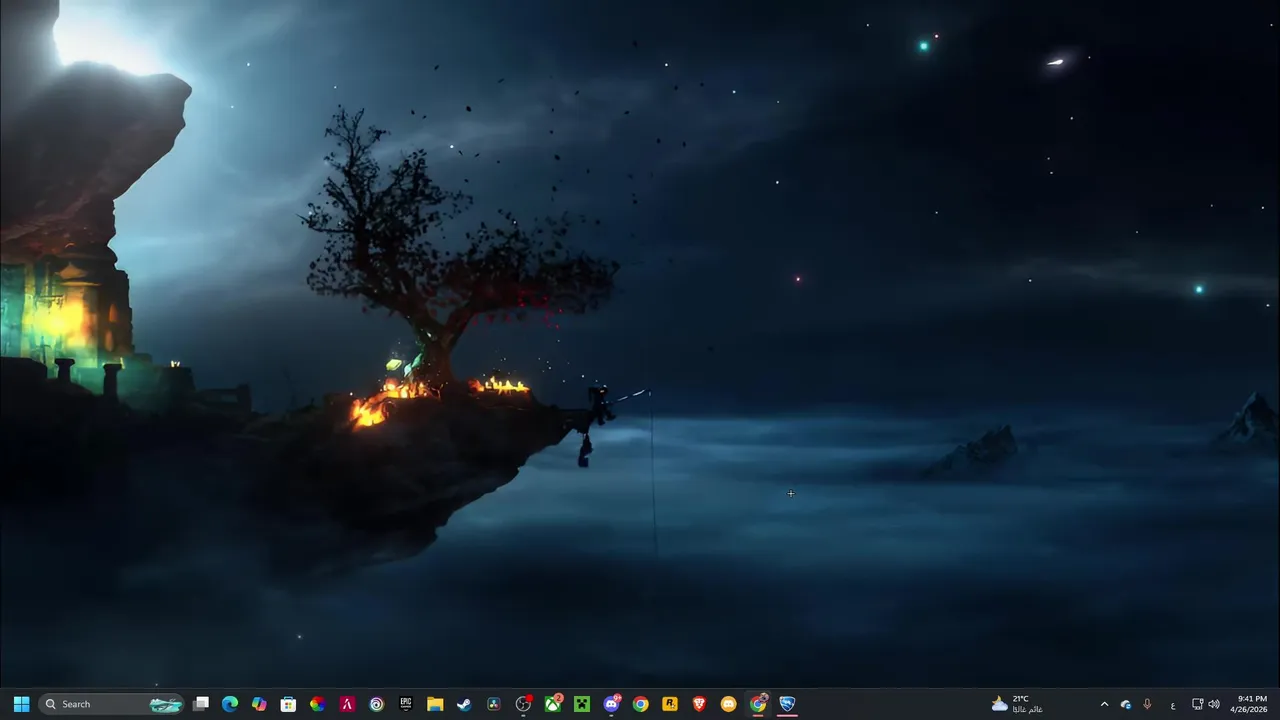Launch Minecraft from the taskbar
This screenshot has width=1280, height=720.
[582, 704]
